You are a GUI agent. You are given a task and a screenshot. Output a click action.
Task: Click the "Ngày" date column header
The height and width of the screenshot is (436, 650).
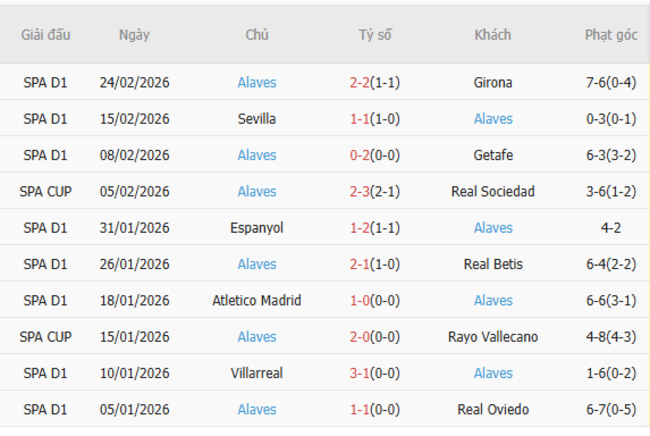(x=134, y=34)
